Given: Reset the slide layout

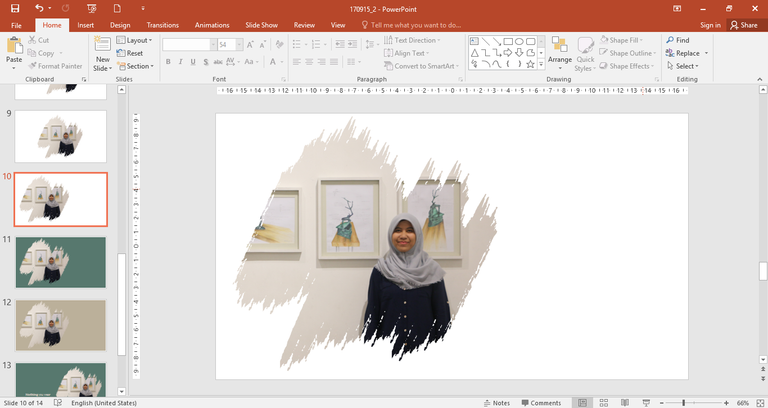Looking at the screenshot, I should 130,53.
